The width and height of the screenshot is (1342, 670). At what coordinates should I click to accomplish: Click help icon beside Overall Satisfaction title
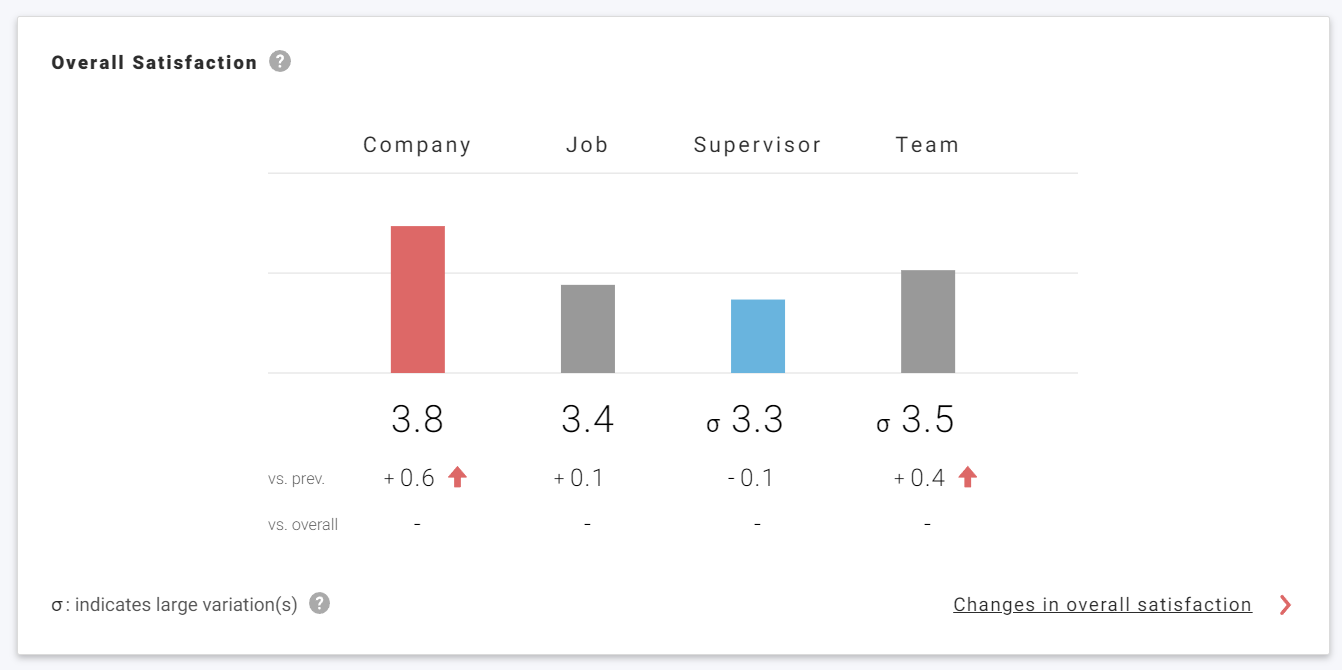[281, 62]
